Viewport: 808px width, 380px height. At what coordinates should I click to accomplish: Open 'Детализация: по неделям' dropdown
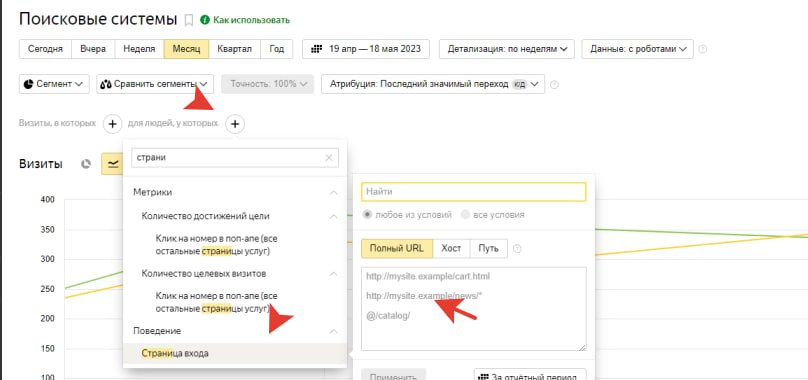click(x=507, y=49)
